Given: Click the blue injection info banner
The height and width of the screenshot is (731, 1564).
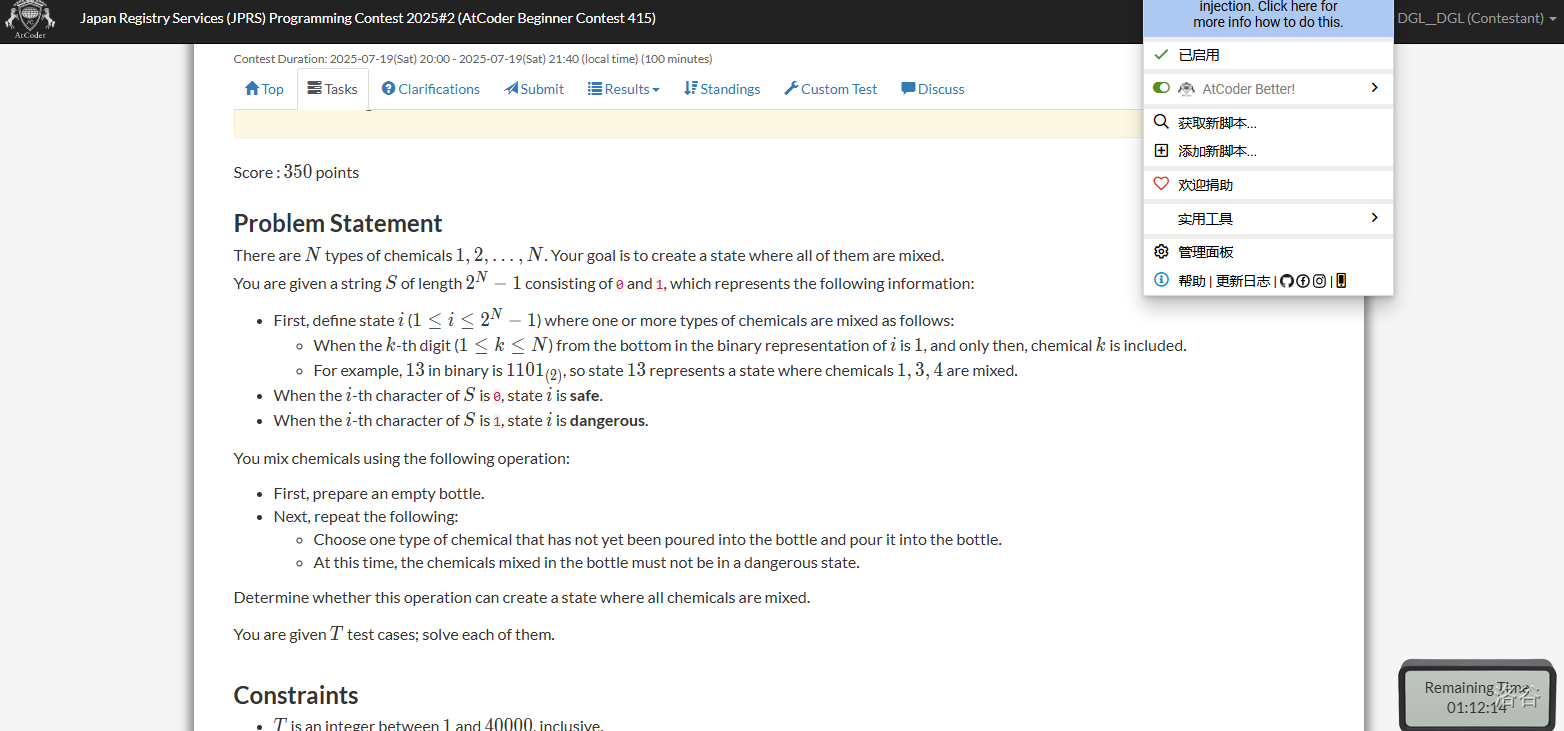Looking at the screenshot, I should coord(1267,15).
